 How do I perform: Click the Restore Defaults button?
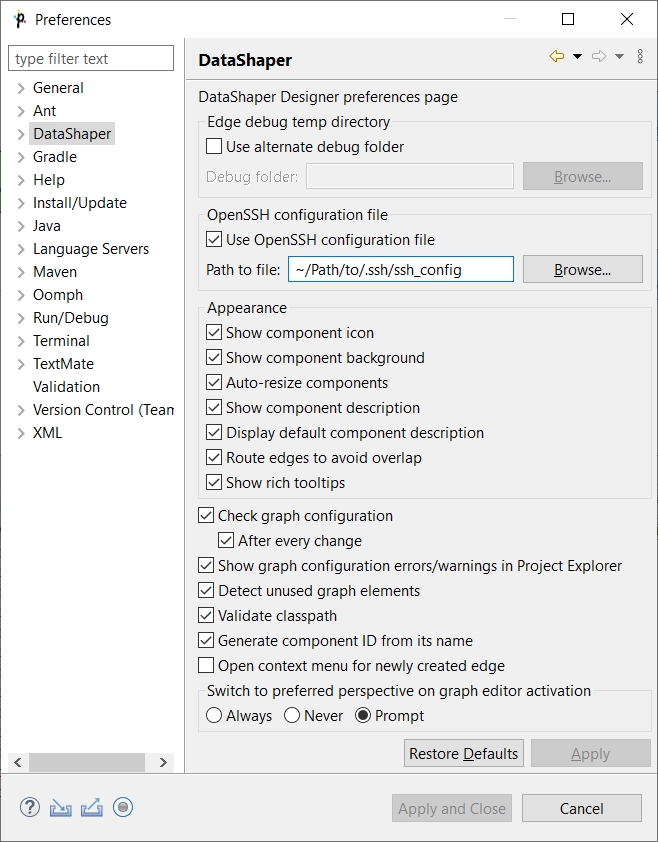coord(464,753)
